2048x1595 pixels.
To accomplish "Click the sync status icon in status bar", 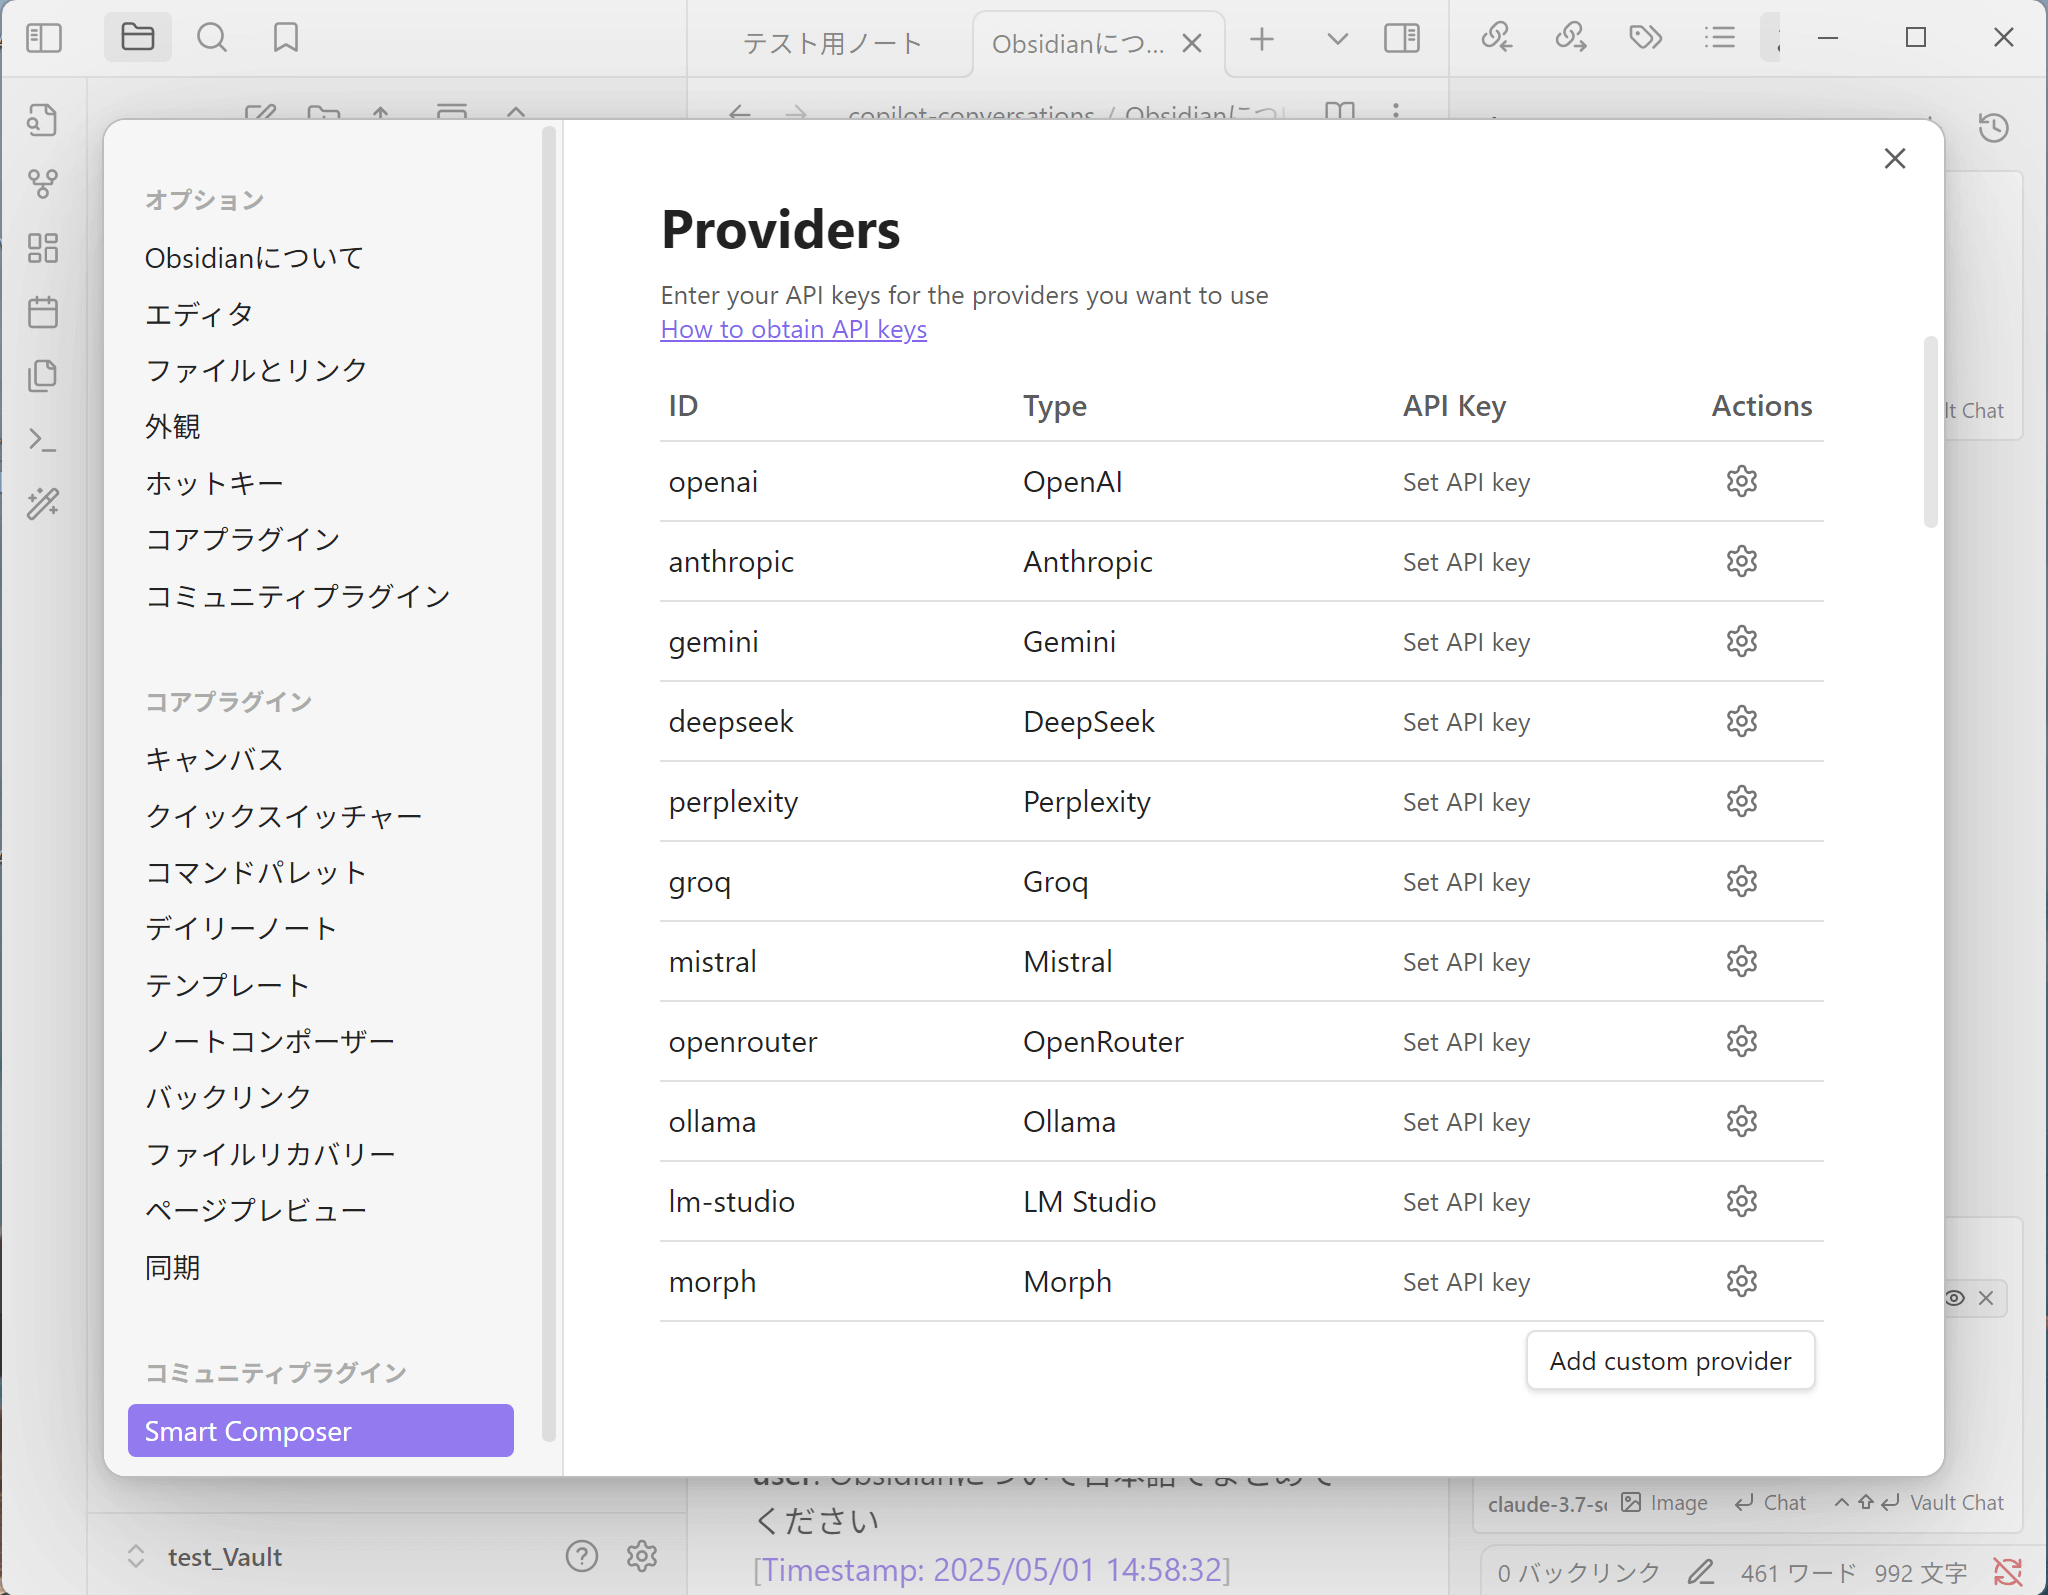I will (x=2008, y=1572).
